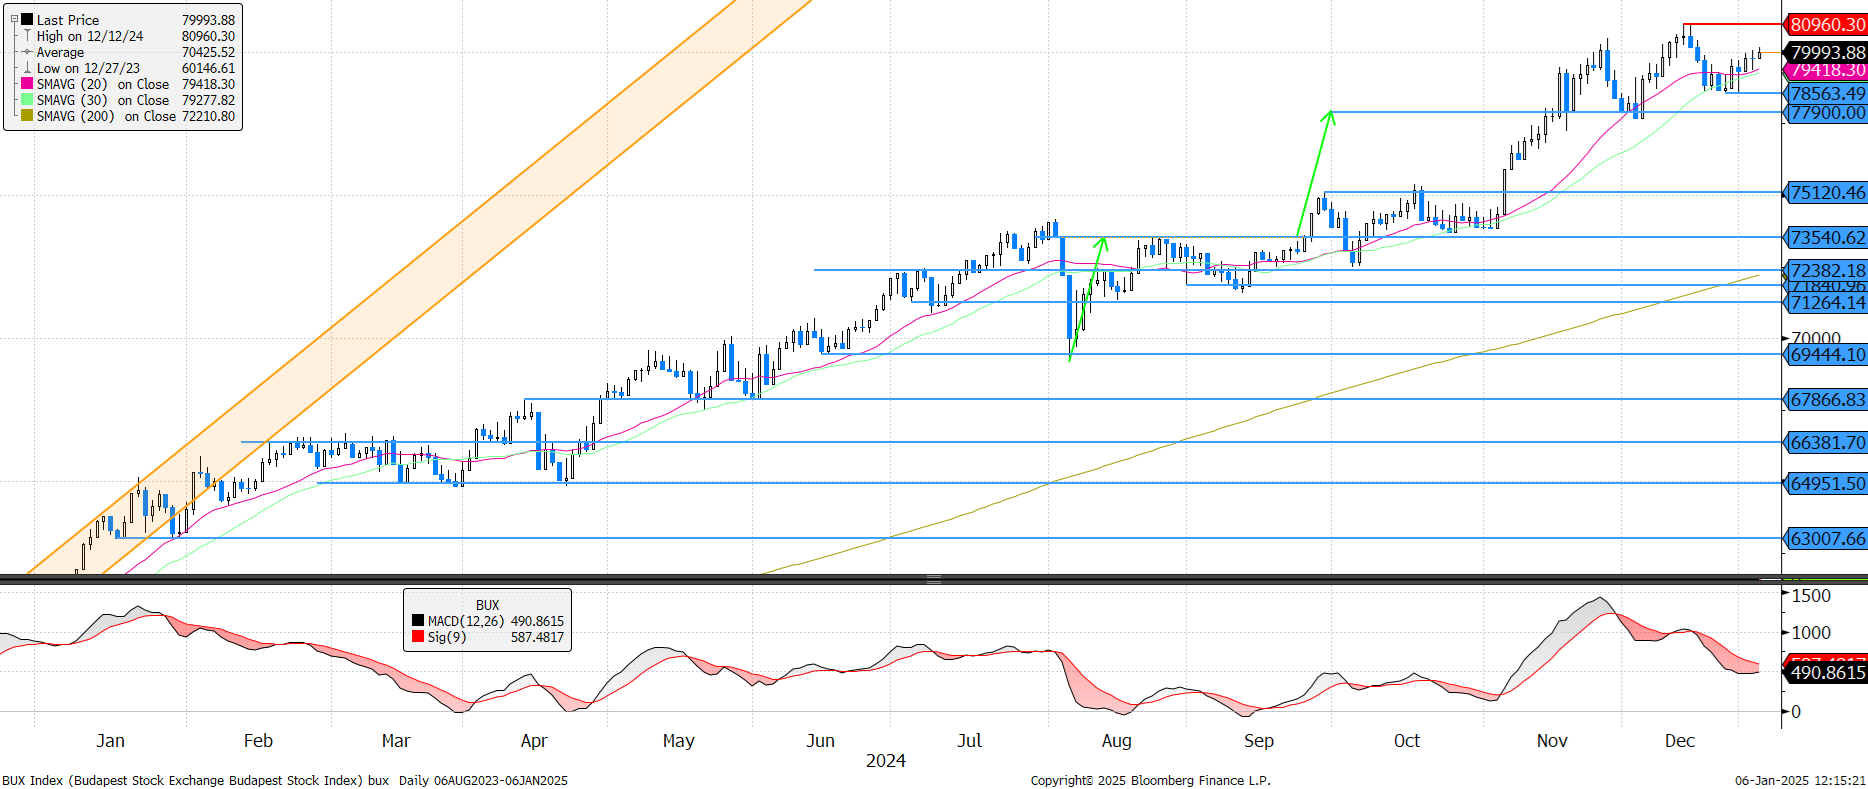
Task: Select the 75120.46 horizontal level label
Action: pyautogui.click(x=1826, y=193)
